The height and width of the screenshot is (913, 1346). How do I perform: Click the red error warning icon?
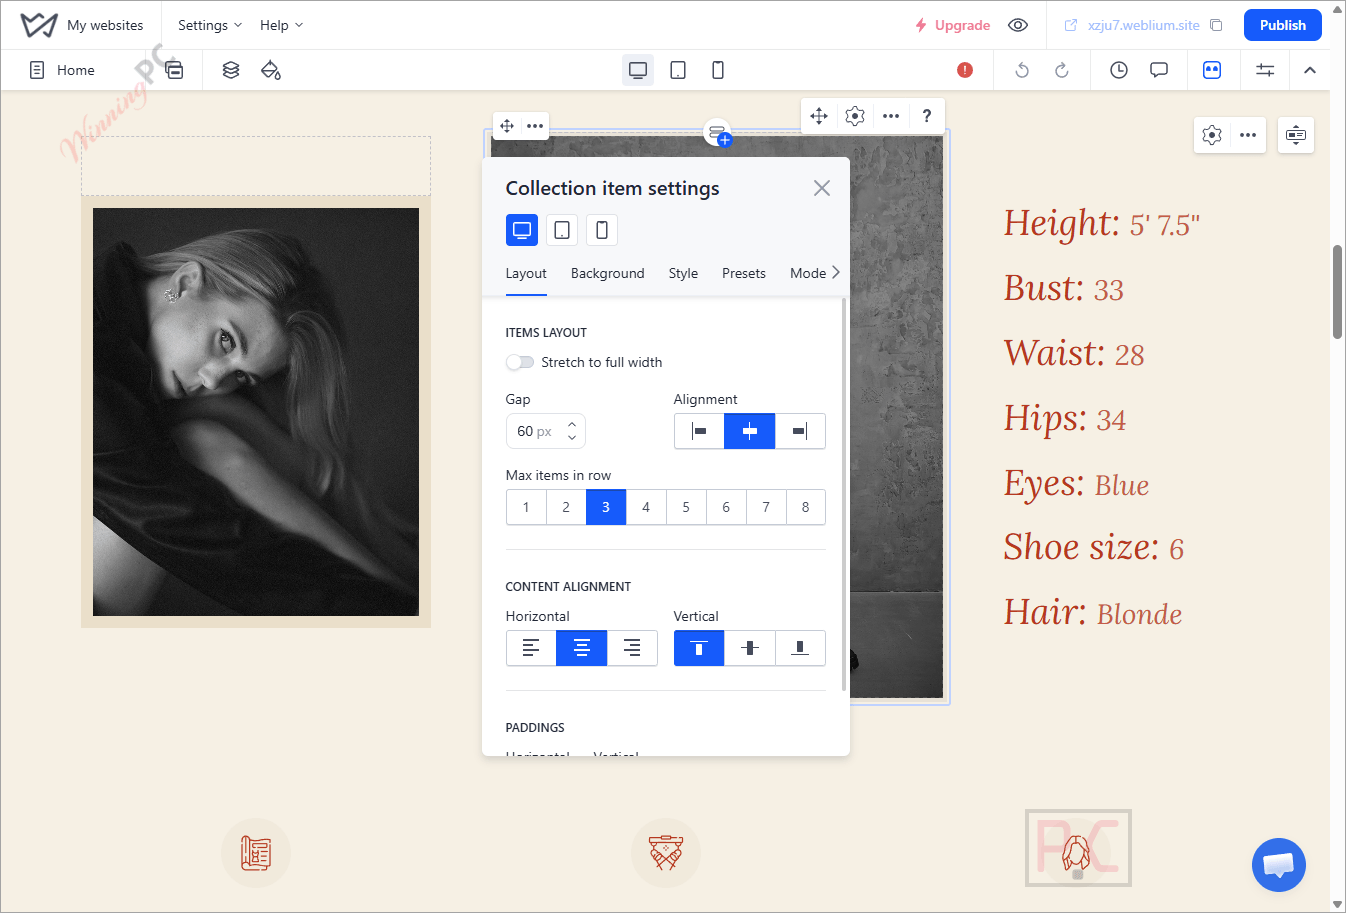(965, 70)
